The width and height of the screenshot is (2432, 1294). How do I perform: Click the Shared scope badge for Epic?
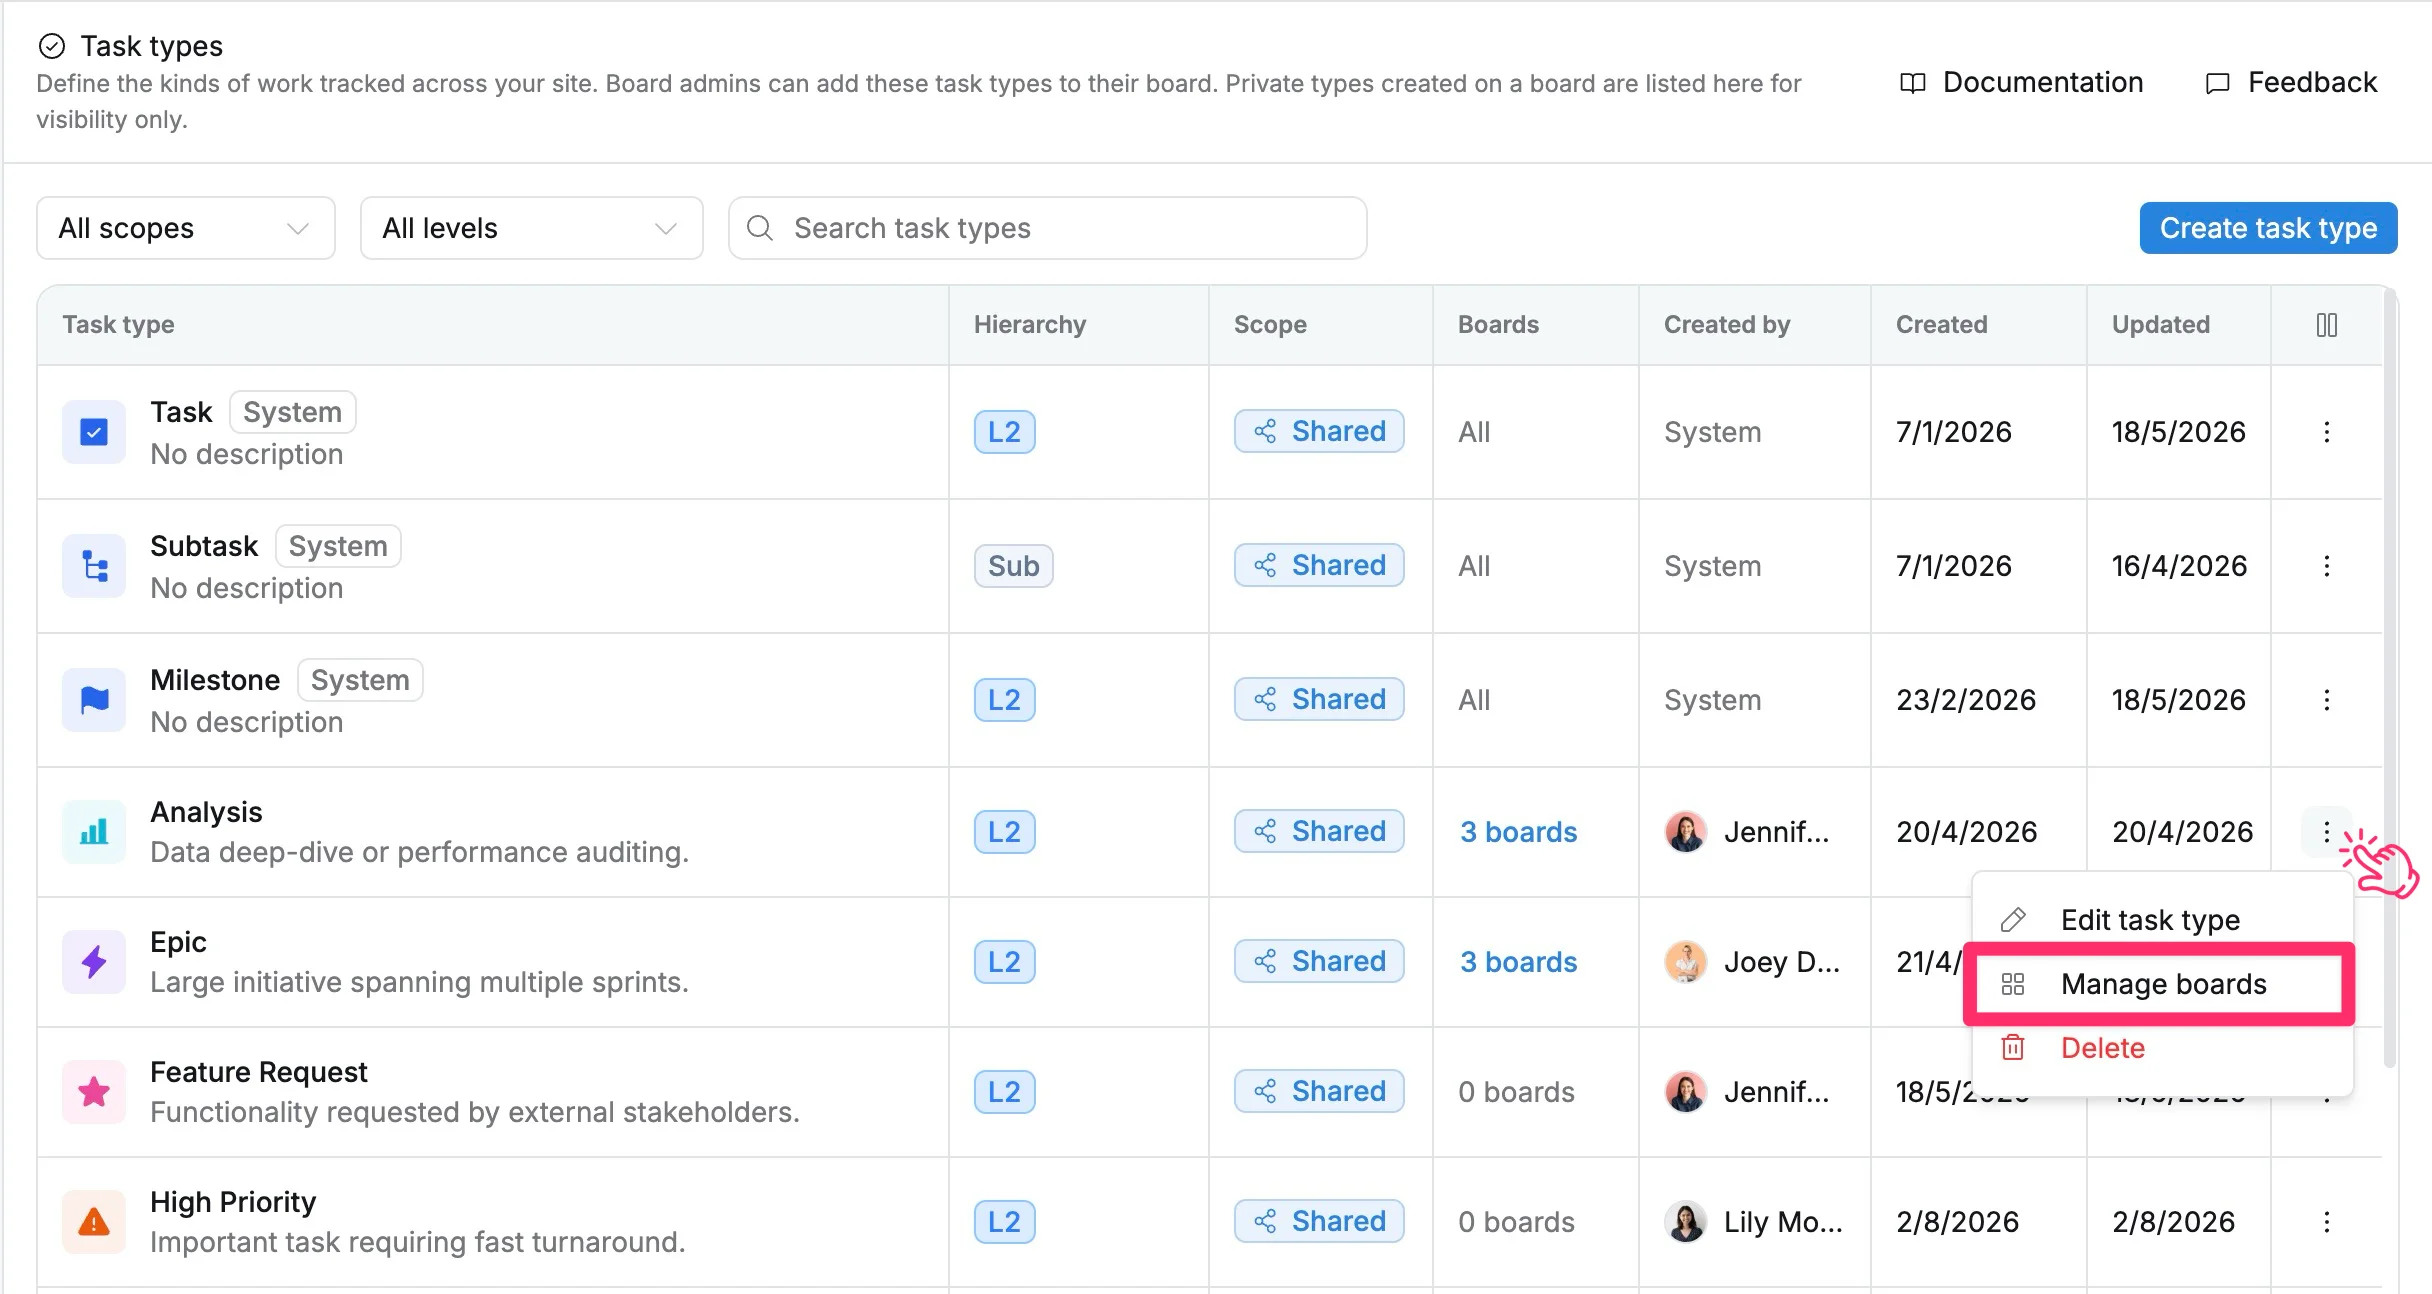tap(1319, 961)
